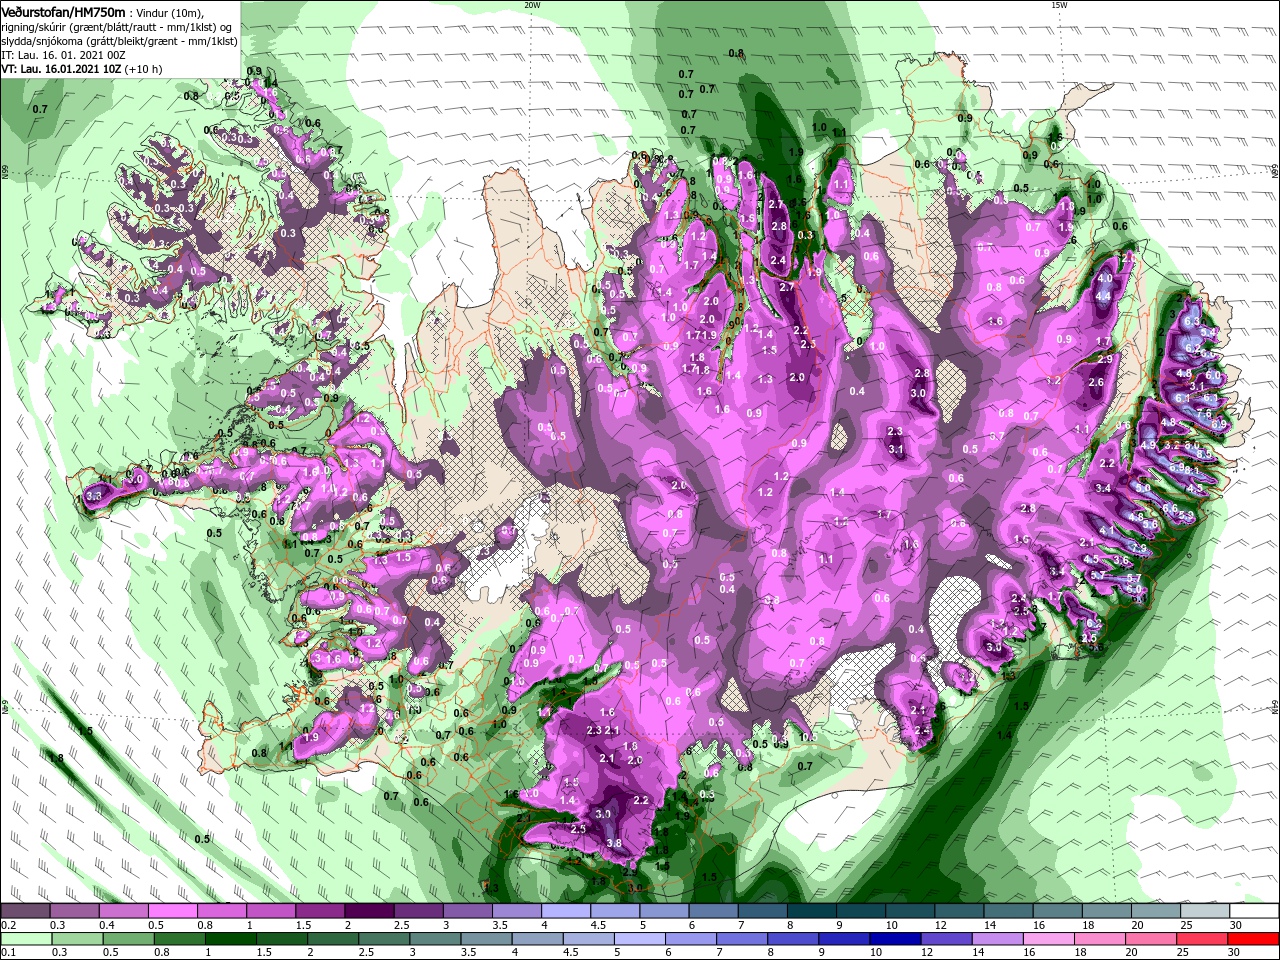Click the 3.3 value at Snæfellsnes western tip
This screenshot has width=1280, height=960.
(96, 496)
